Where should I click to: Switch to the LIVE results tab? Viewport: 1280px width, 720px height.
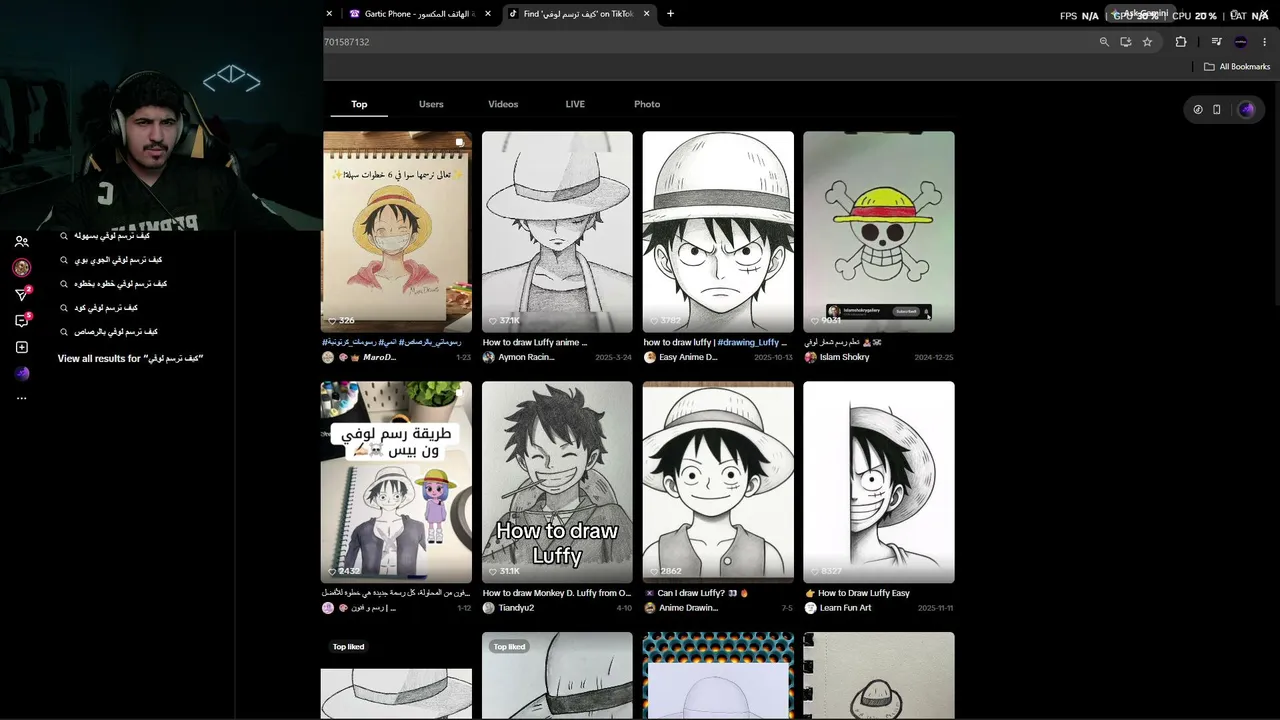pos(575,104)
